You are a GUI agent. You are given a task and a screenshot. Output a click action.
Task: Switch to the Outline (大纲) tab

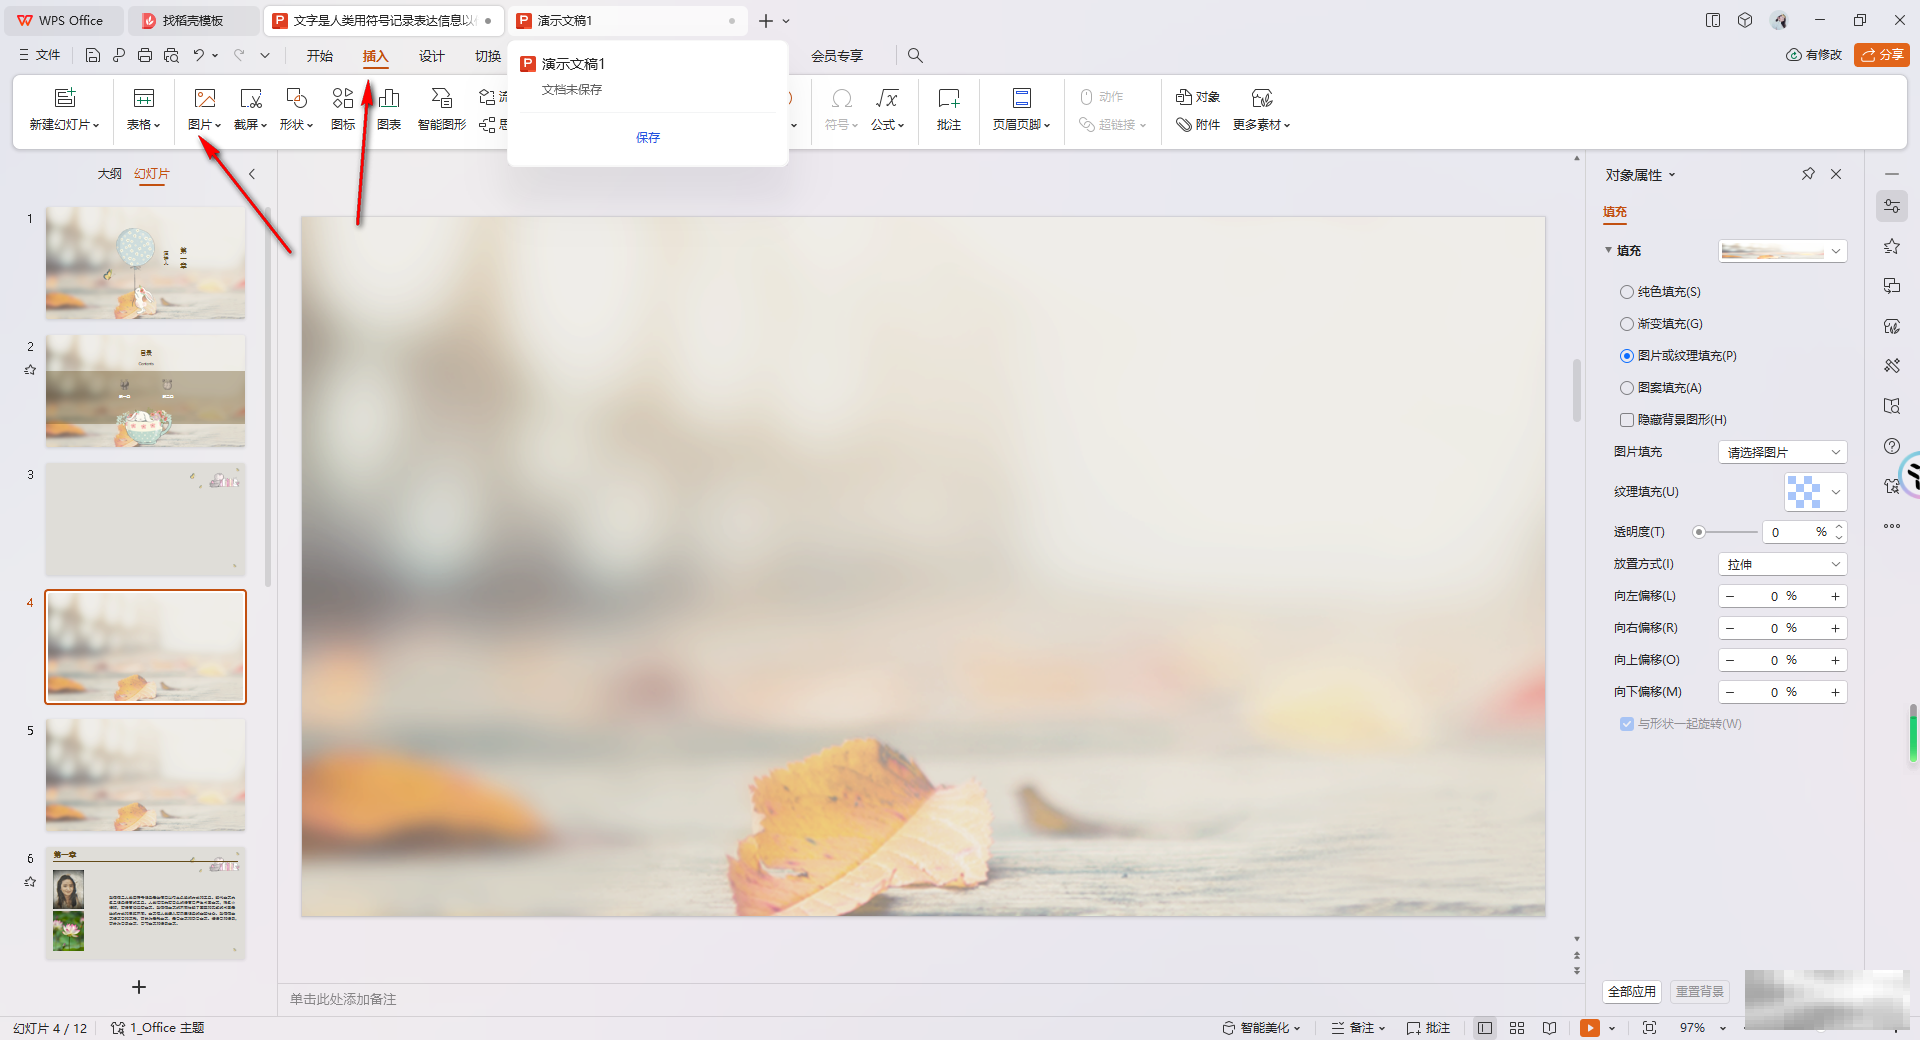pos(109,174)
